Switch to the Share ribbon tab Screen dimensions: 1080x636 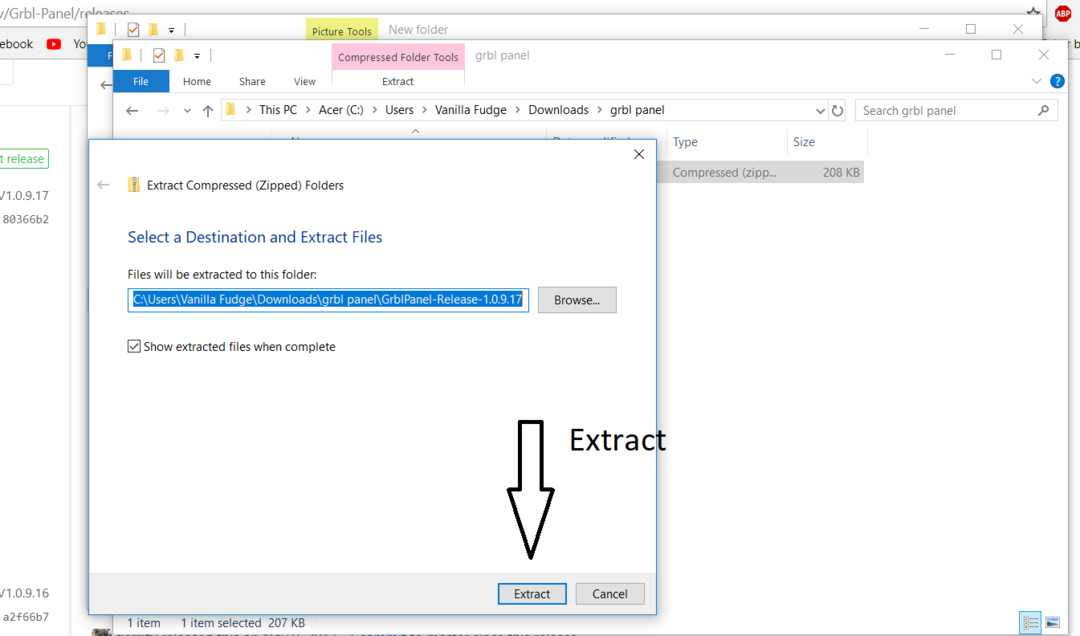click(252, 82)
